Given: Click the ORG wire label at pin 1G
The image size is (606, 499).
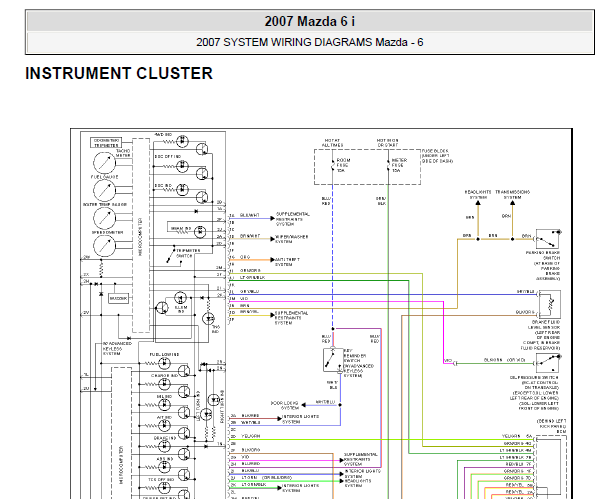Looking at the screenshot, I should tap(245, 257).
